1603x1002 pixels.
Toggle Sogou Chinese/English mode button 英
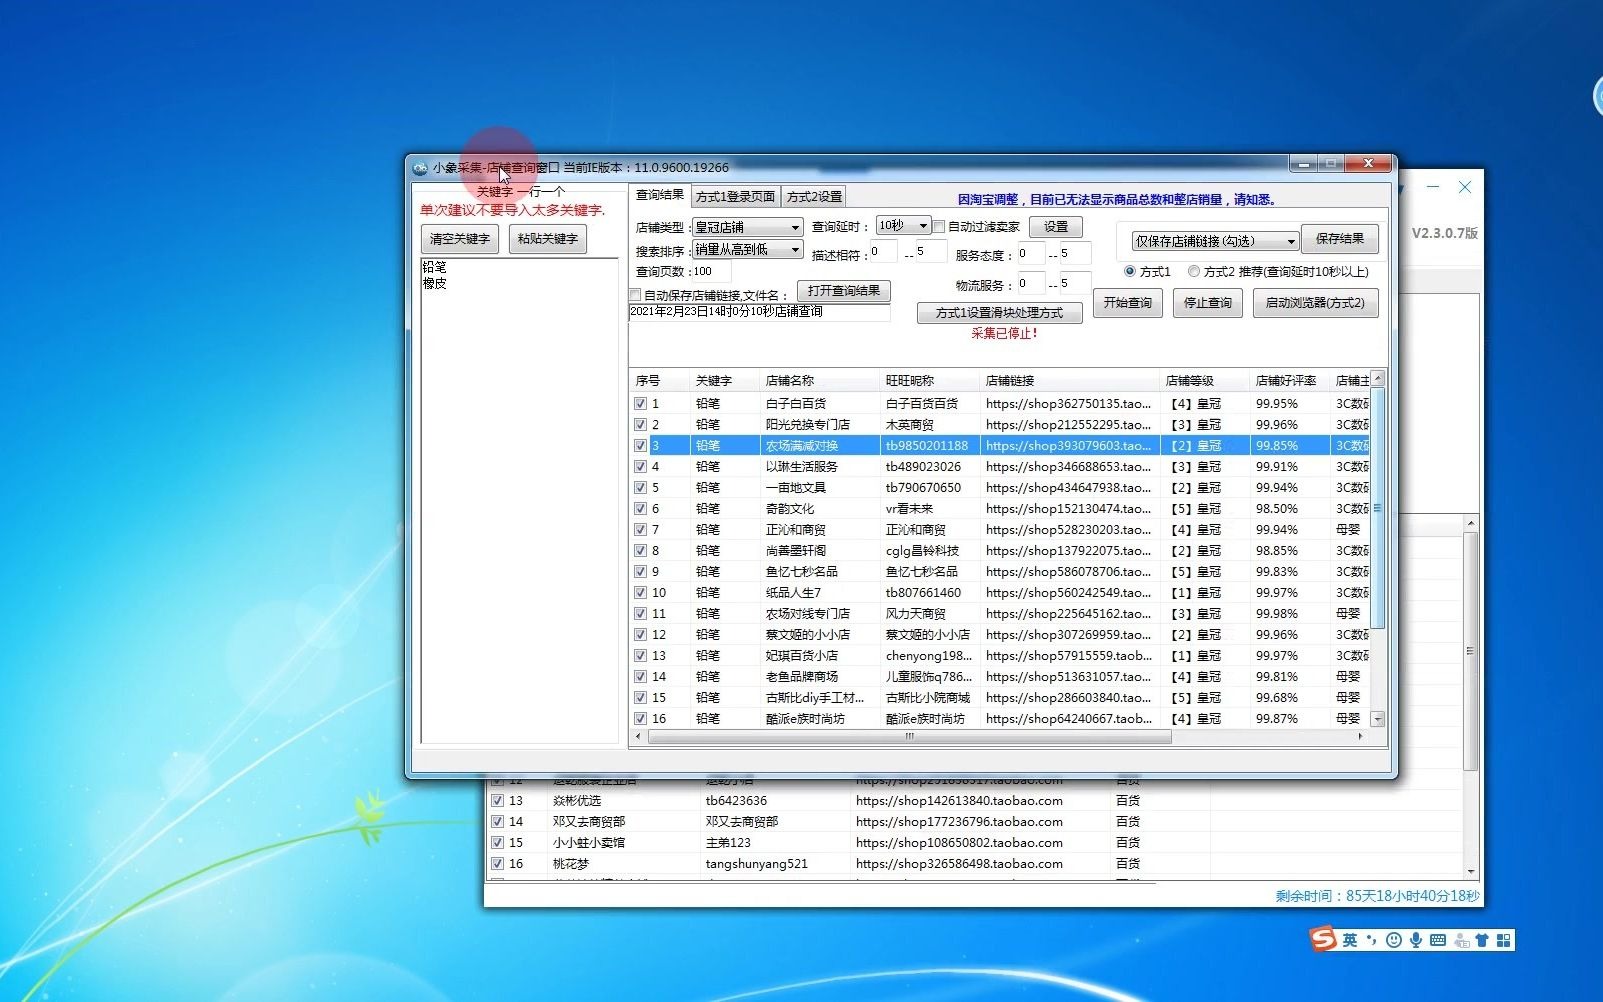[x=1350, y=940]
